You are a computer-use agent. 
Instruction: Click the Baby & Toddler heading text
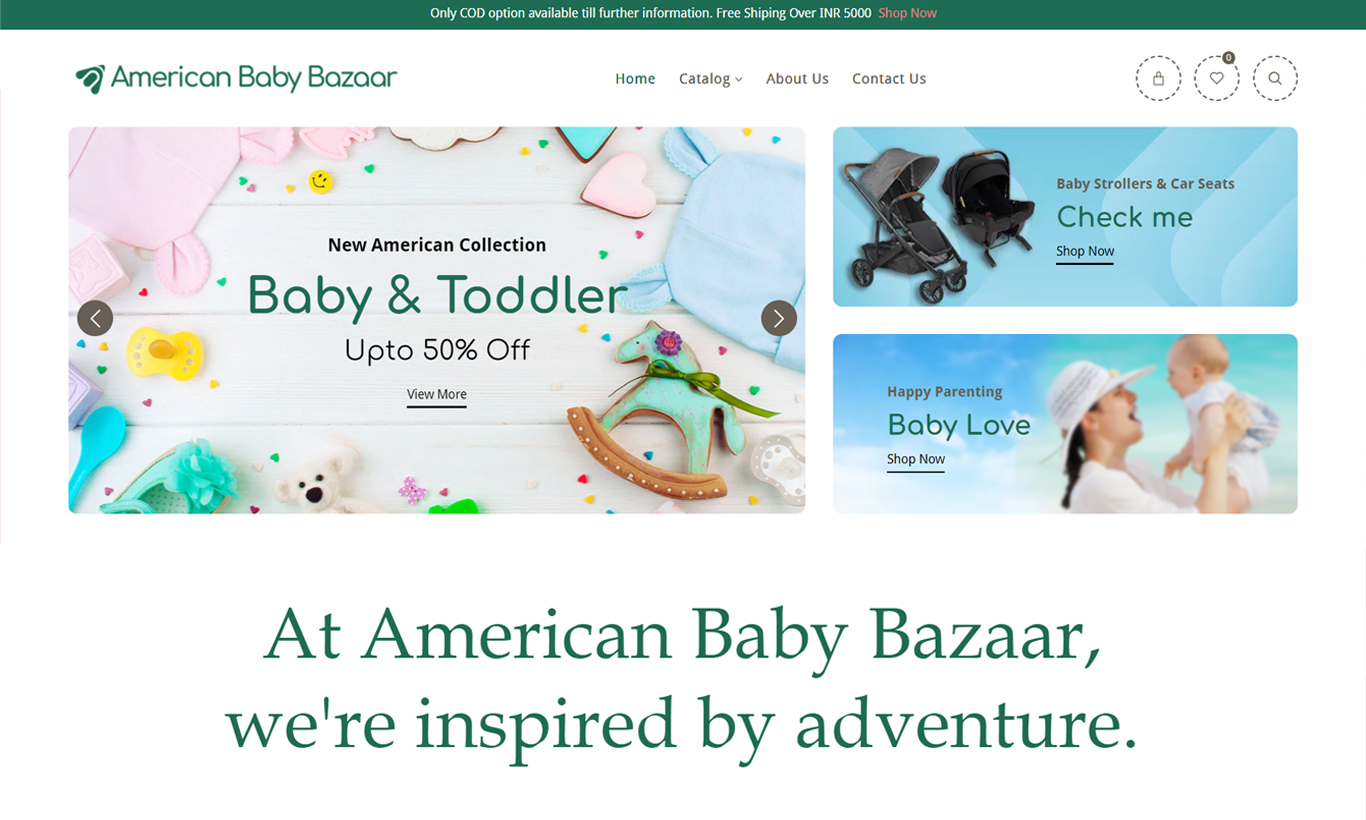click(x=437, y=296)
